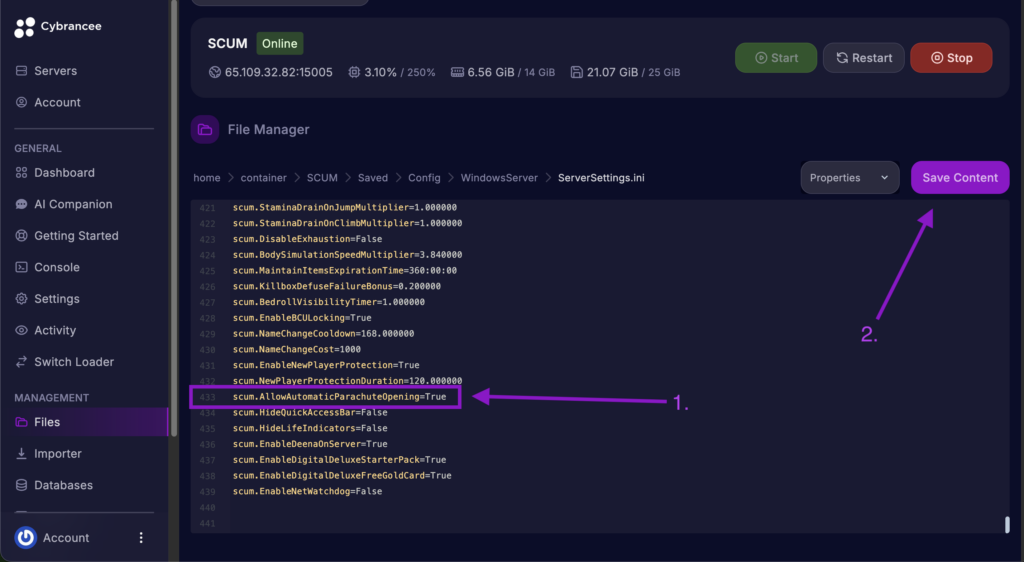Image resolution: width=1024 pixels, height=562 pixels.
Task: Open the three-dot account options menu
Action: click(x=141, y=537)
